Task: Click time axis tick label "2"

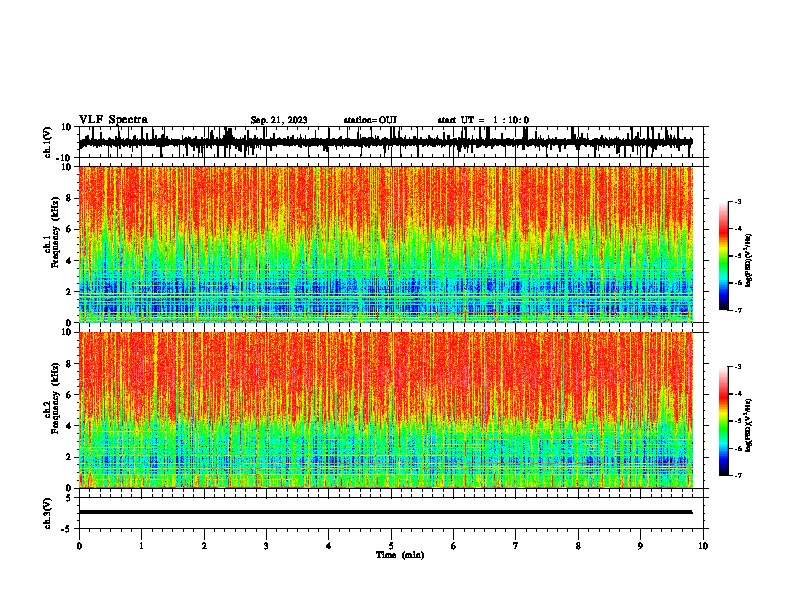Action: tap(204, 546)
